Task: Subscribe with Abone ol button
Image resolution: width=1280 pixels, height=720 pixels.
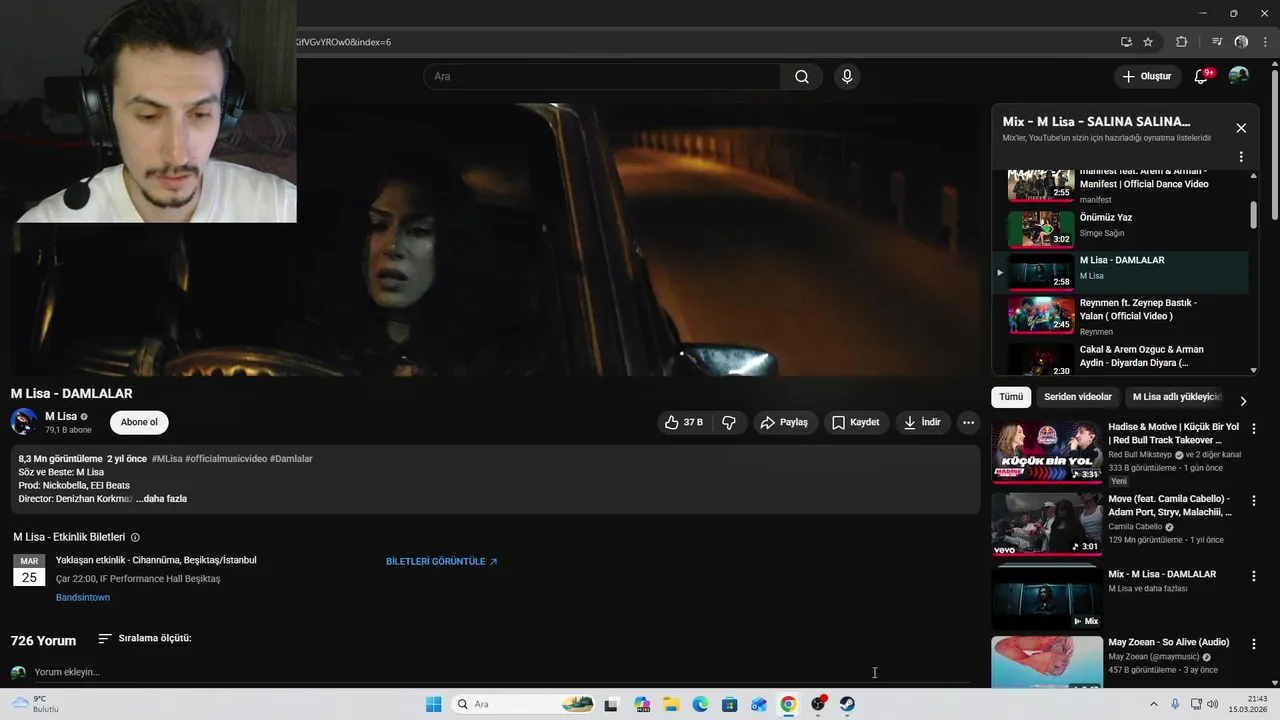Action: (139, 422)
